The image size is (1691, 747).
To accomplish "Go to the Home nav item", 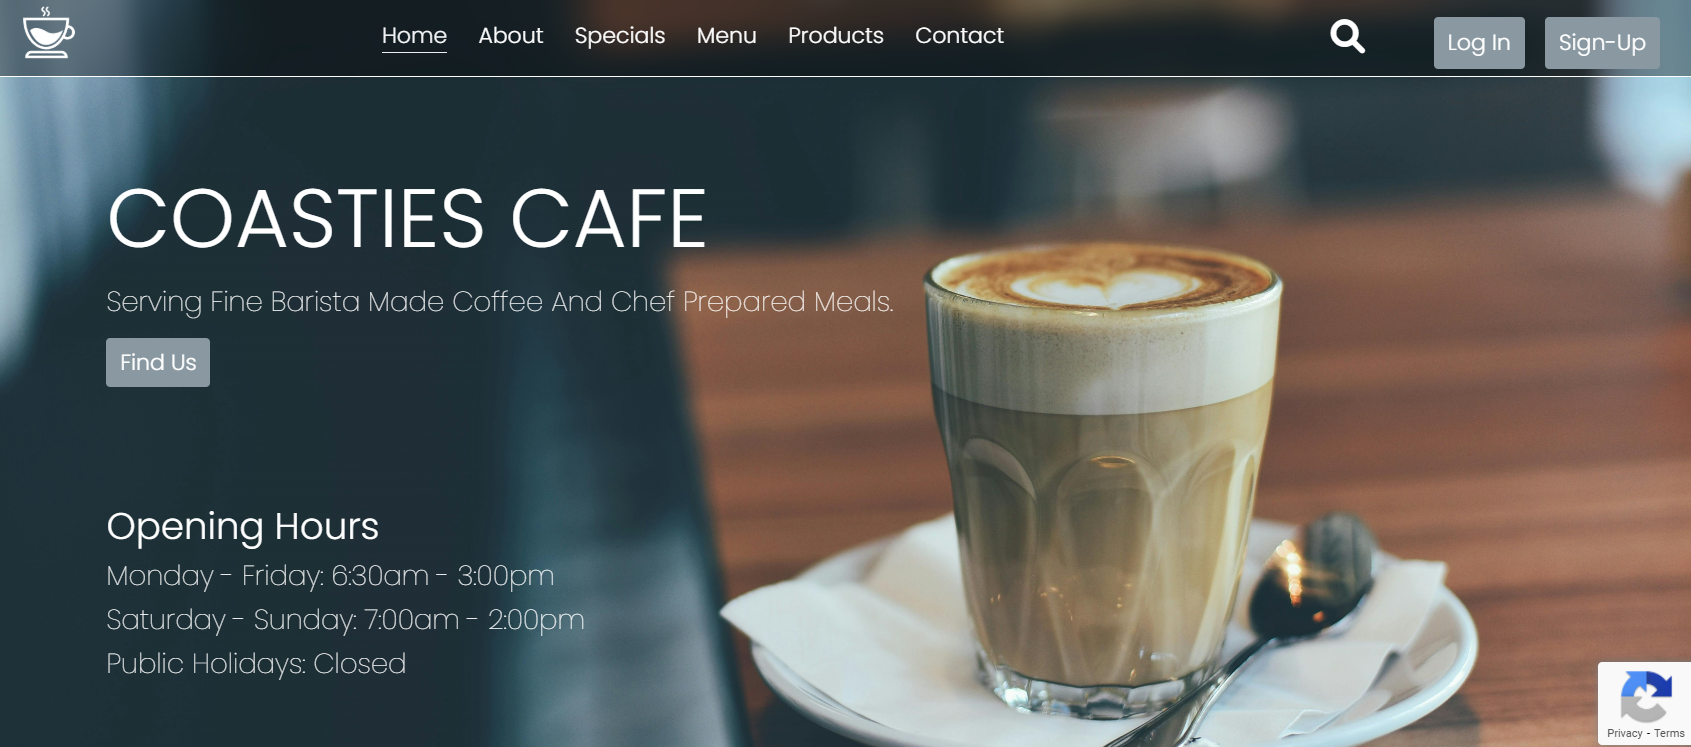I will coord(414,36).
